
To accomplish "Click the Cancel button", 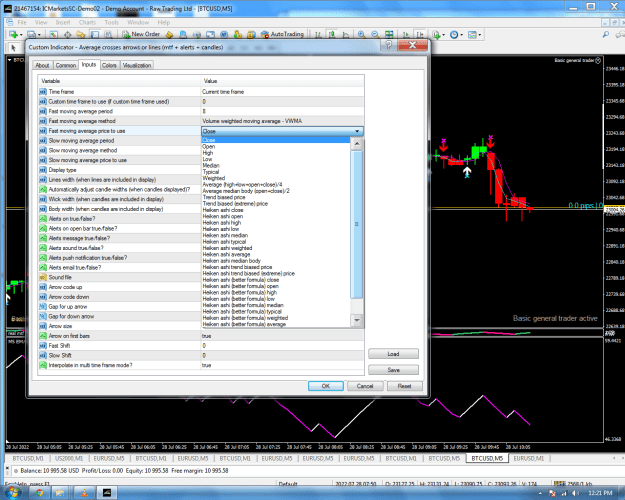I will [365, 386].
